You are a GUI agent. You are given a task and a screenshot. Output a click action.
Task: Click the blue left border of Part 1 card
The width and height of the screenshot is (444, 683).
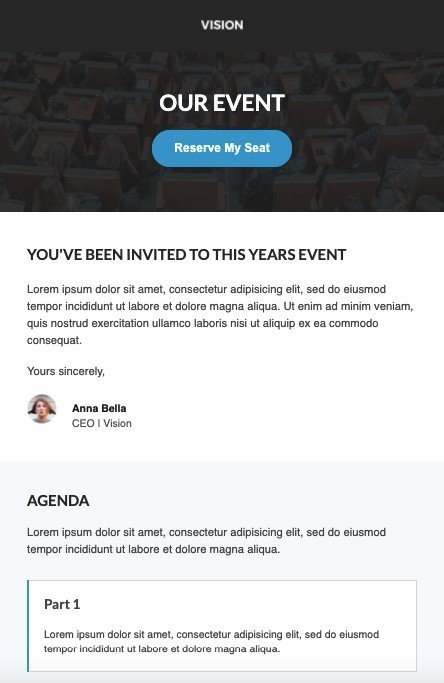point(28,626)
